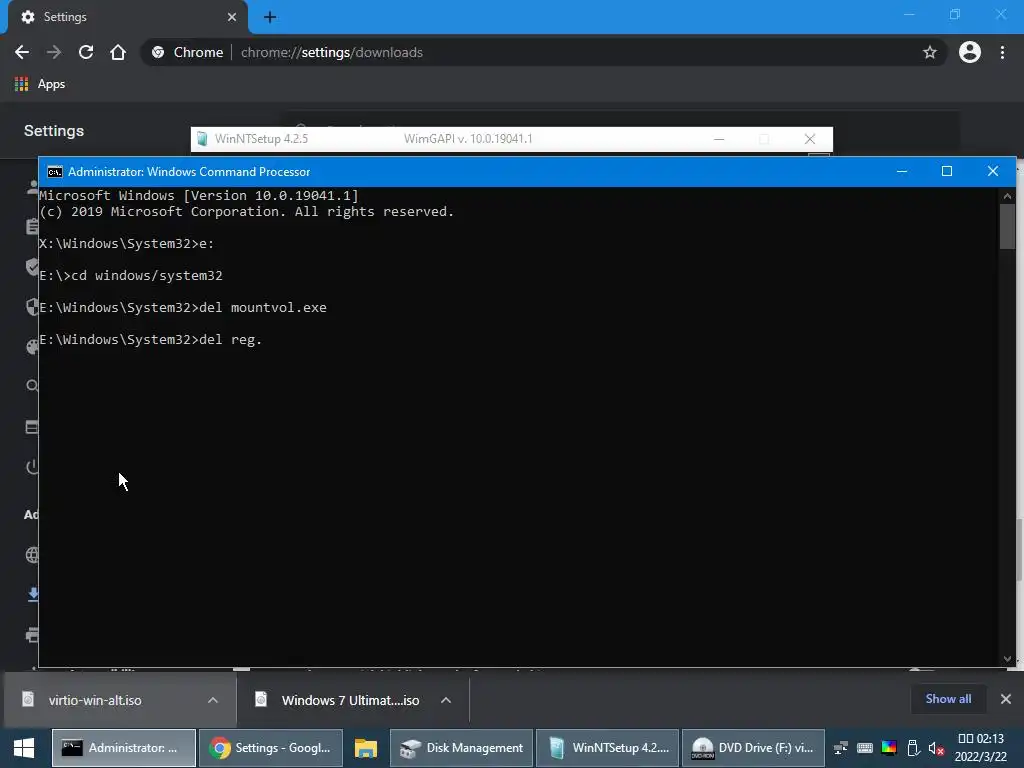The height and width of the screenshot is (768, 1024).
Task: Click the command prompt scrollbar thumb
Action: pyautogui.click(x=1007, y=227)
